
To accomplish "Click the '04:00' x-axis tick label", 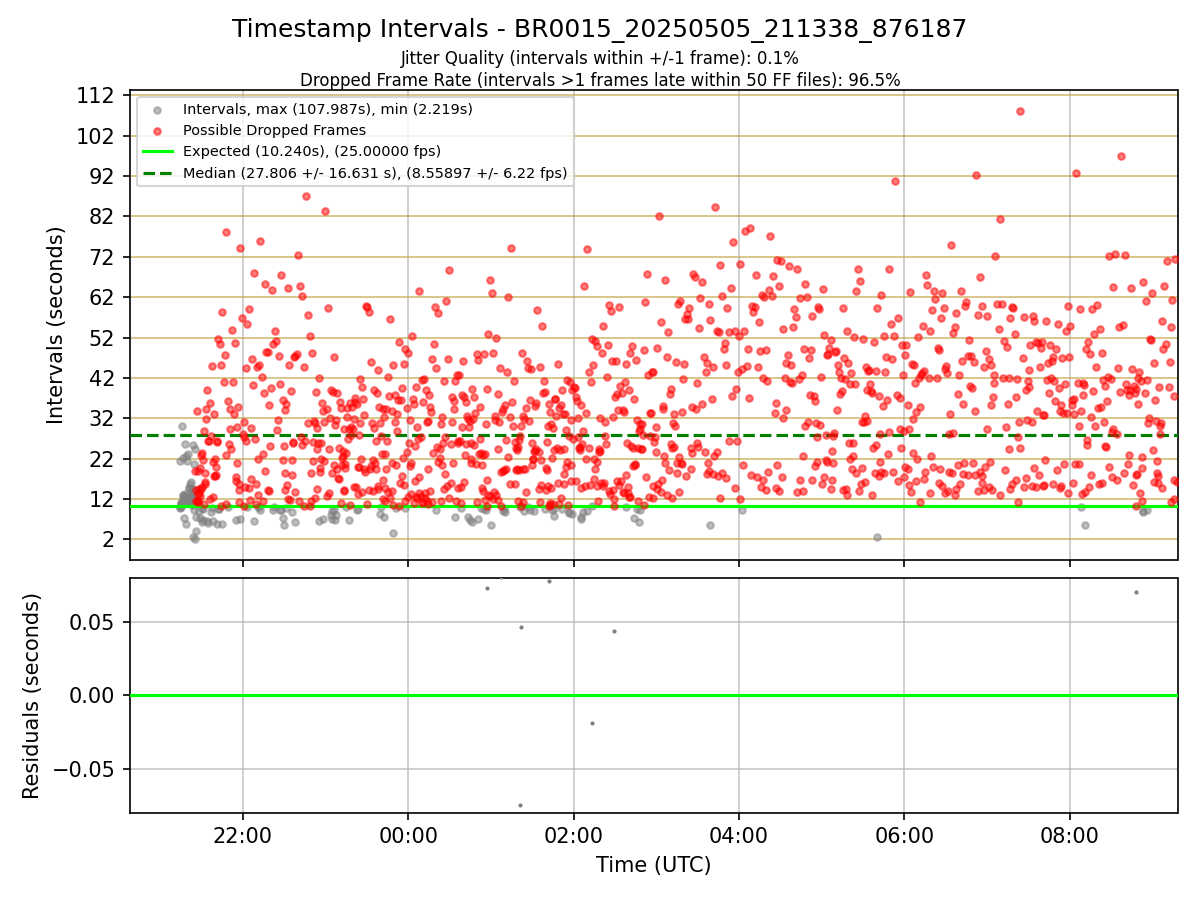I will [739, 834].
